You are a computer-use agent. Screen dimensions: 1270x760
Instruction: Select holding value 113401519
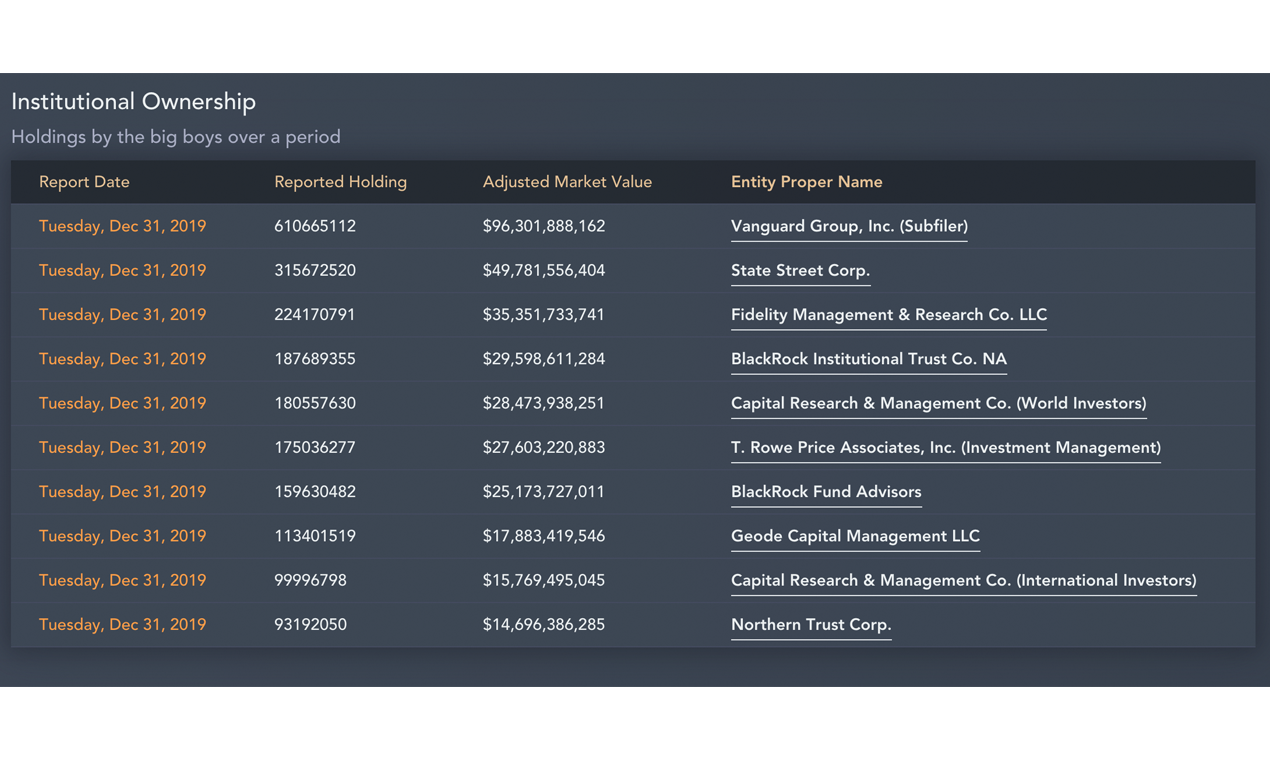(x=315, y=535)
